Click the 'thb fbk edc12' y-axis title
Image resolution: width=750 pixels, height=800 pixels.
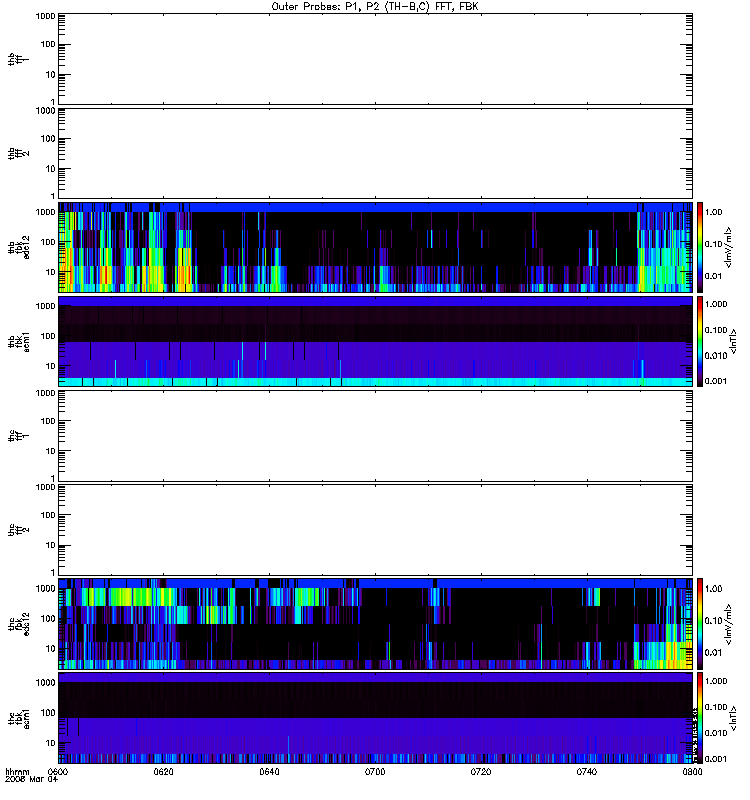pos(19,247)
